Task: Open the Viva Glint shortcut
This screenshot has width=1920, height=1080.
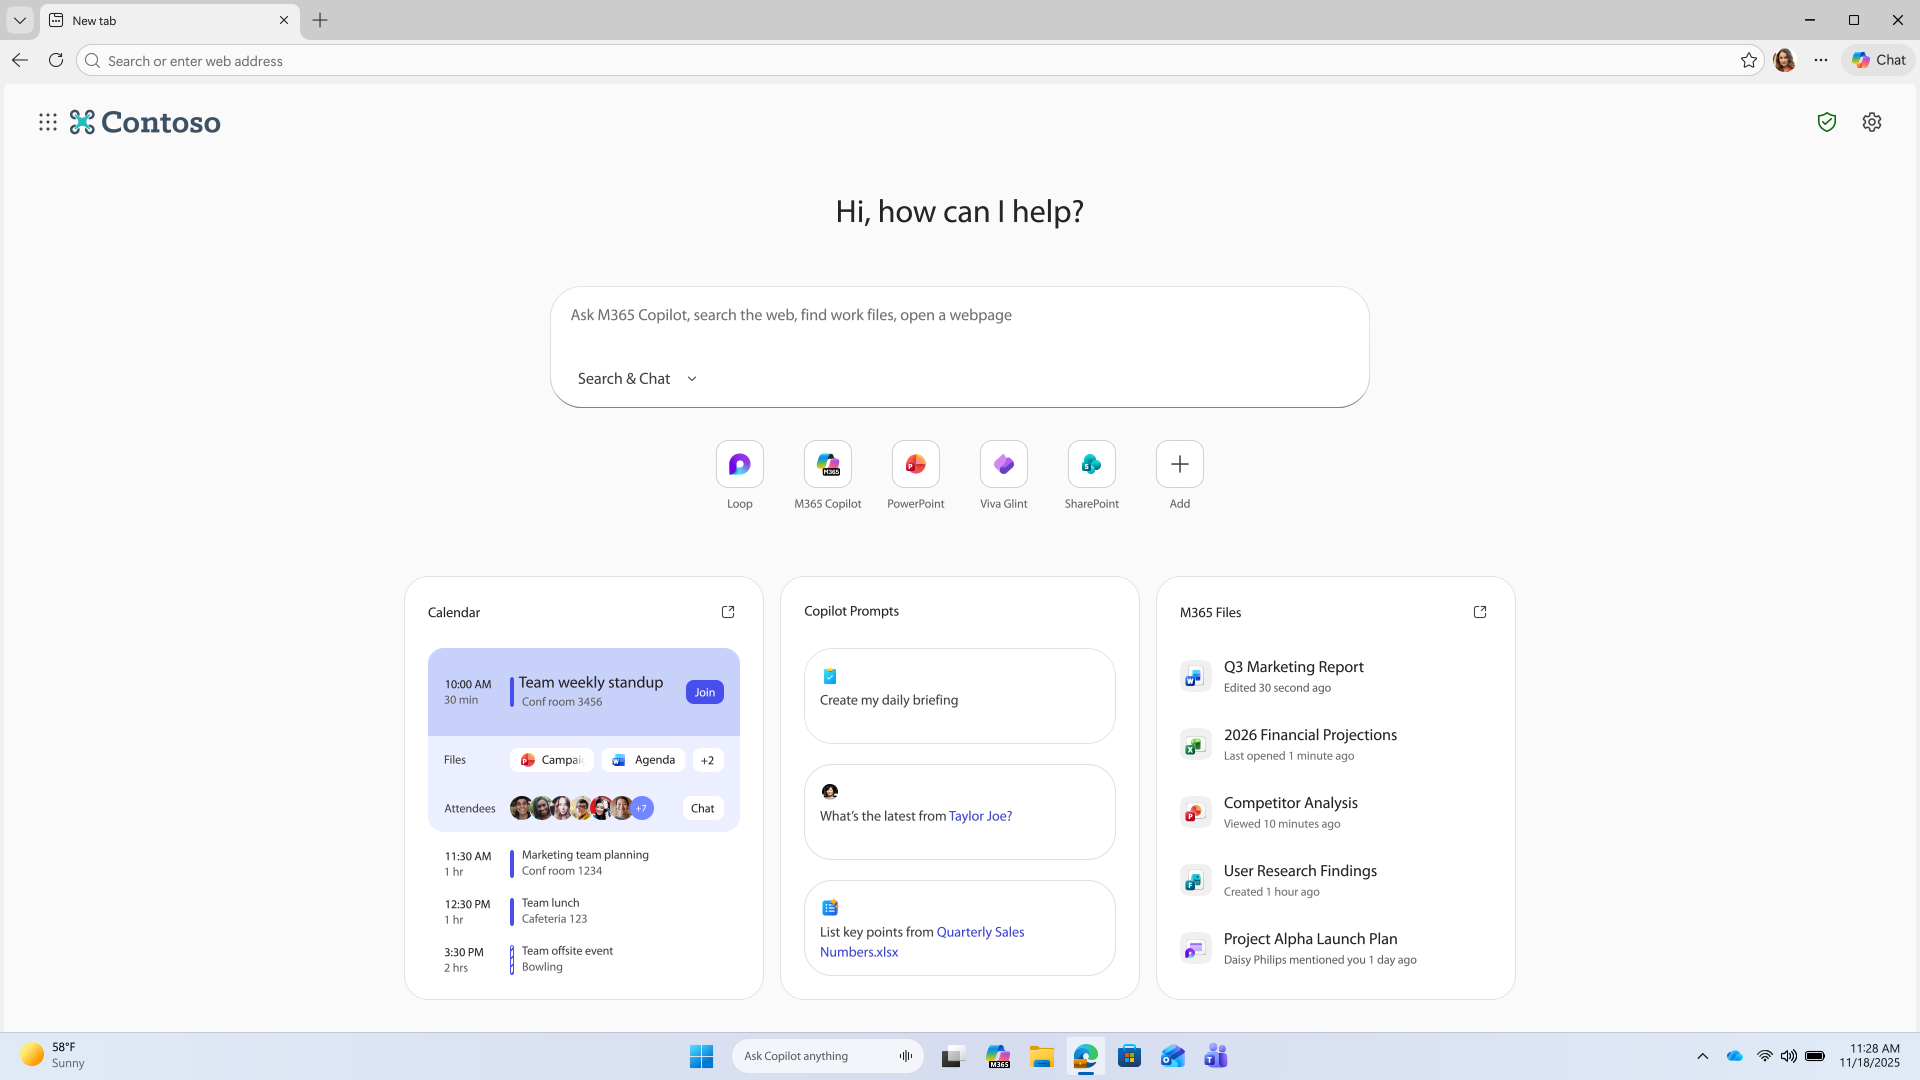Action: [x=1003, y=464]
